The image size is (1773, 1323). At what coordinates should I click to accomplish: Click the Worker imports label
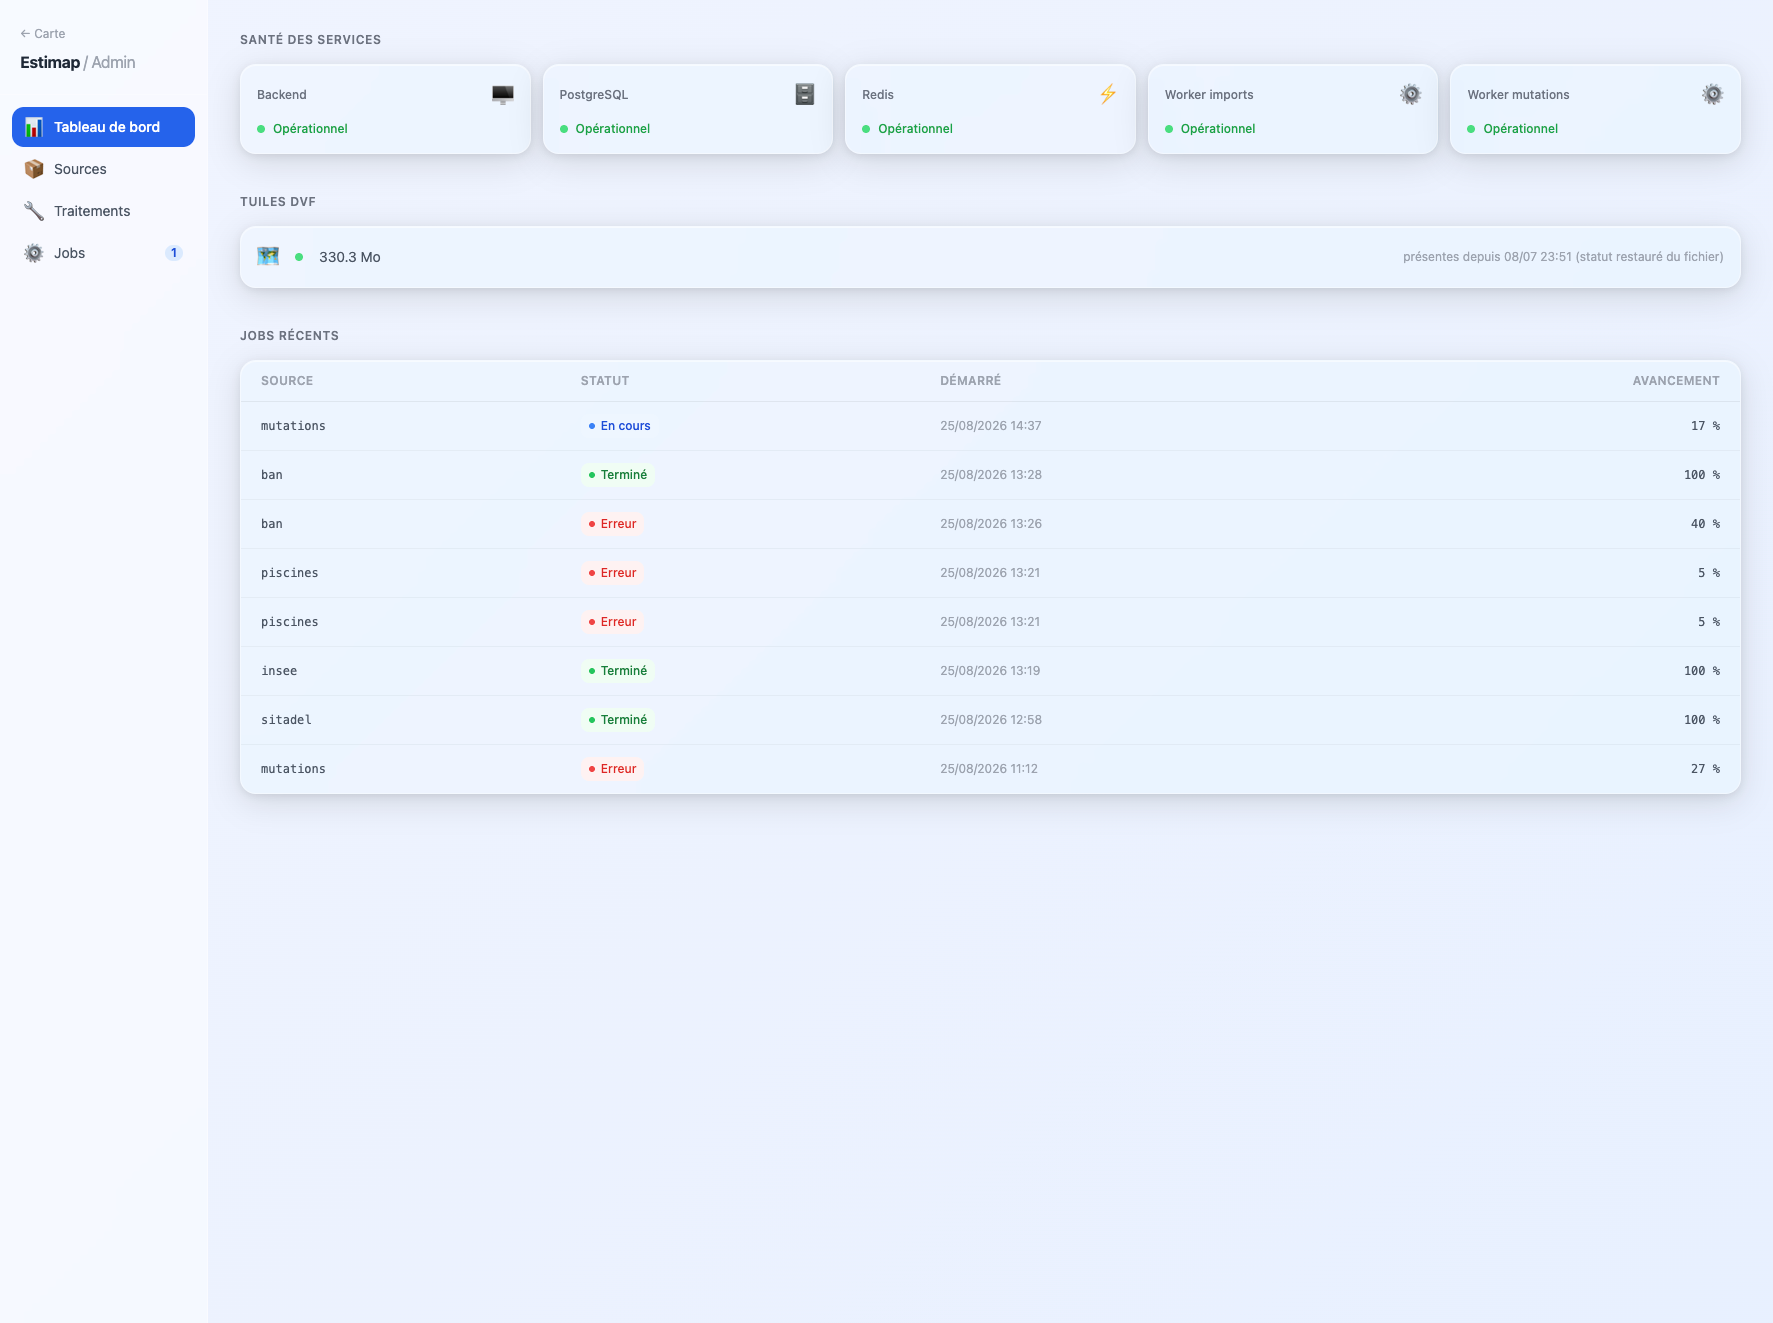click(x=1209, y=94)
